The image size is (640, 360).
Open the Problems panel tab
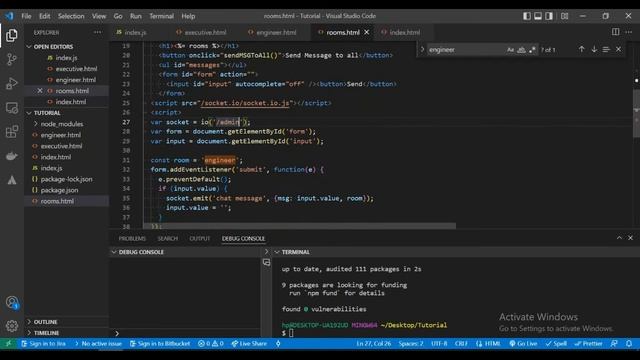pos(132,238)
